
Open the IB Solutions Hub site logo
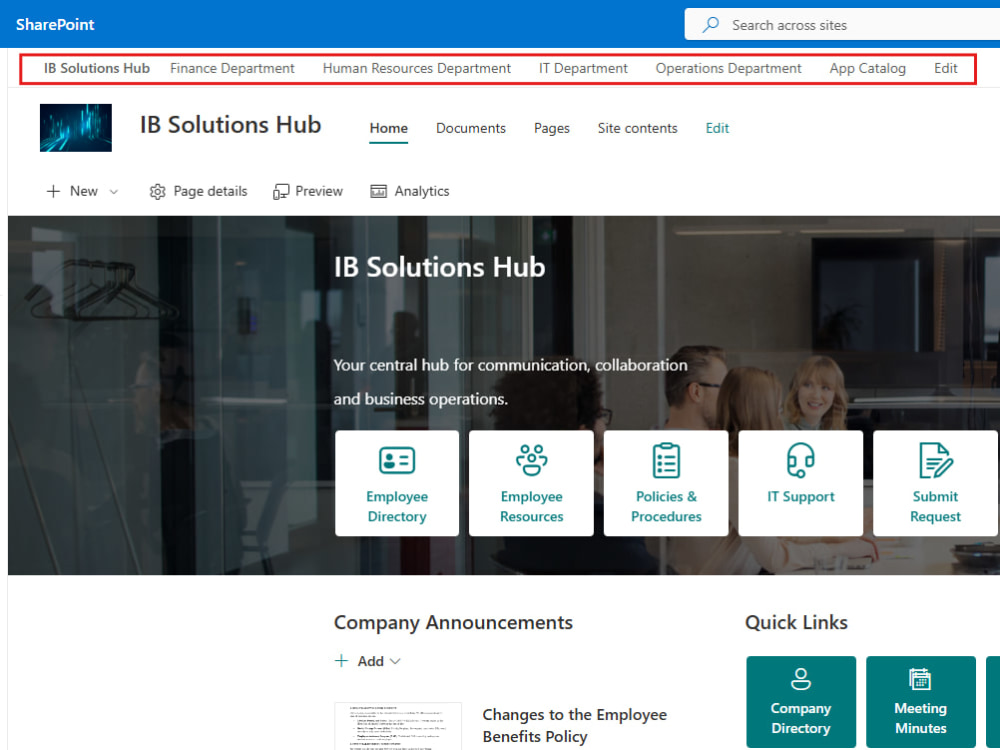76,128
